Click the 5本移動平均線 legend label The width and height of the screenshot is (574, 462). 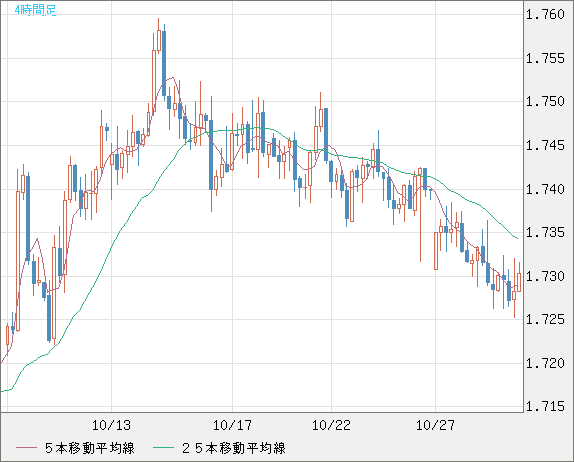[x=90, y=448]
